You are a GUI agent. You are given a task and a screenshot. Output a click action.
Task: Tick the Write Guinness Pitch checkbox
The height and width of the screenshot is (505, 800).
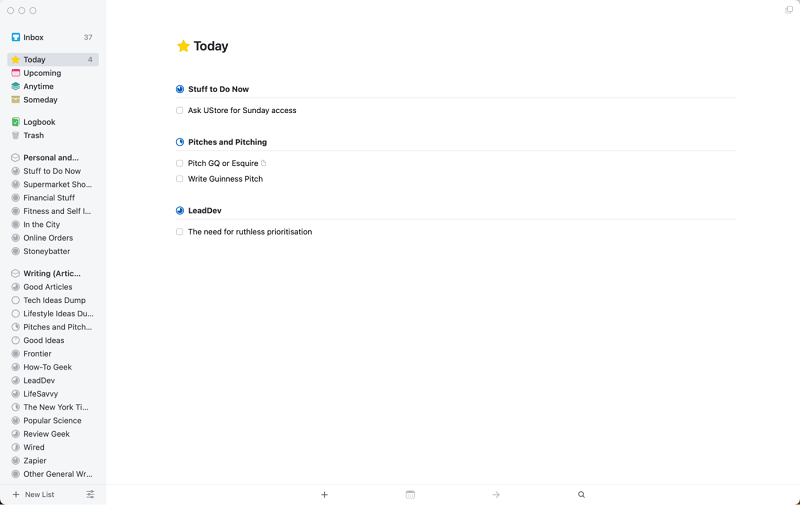click(180, 179)
